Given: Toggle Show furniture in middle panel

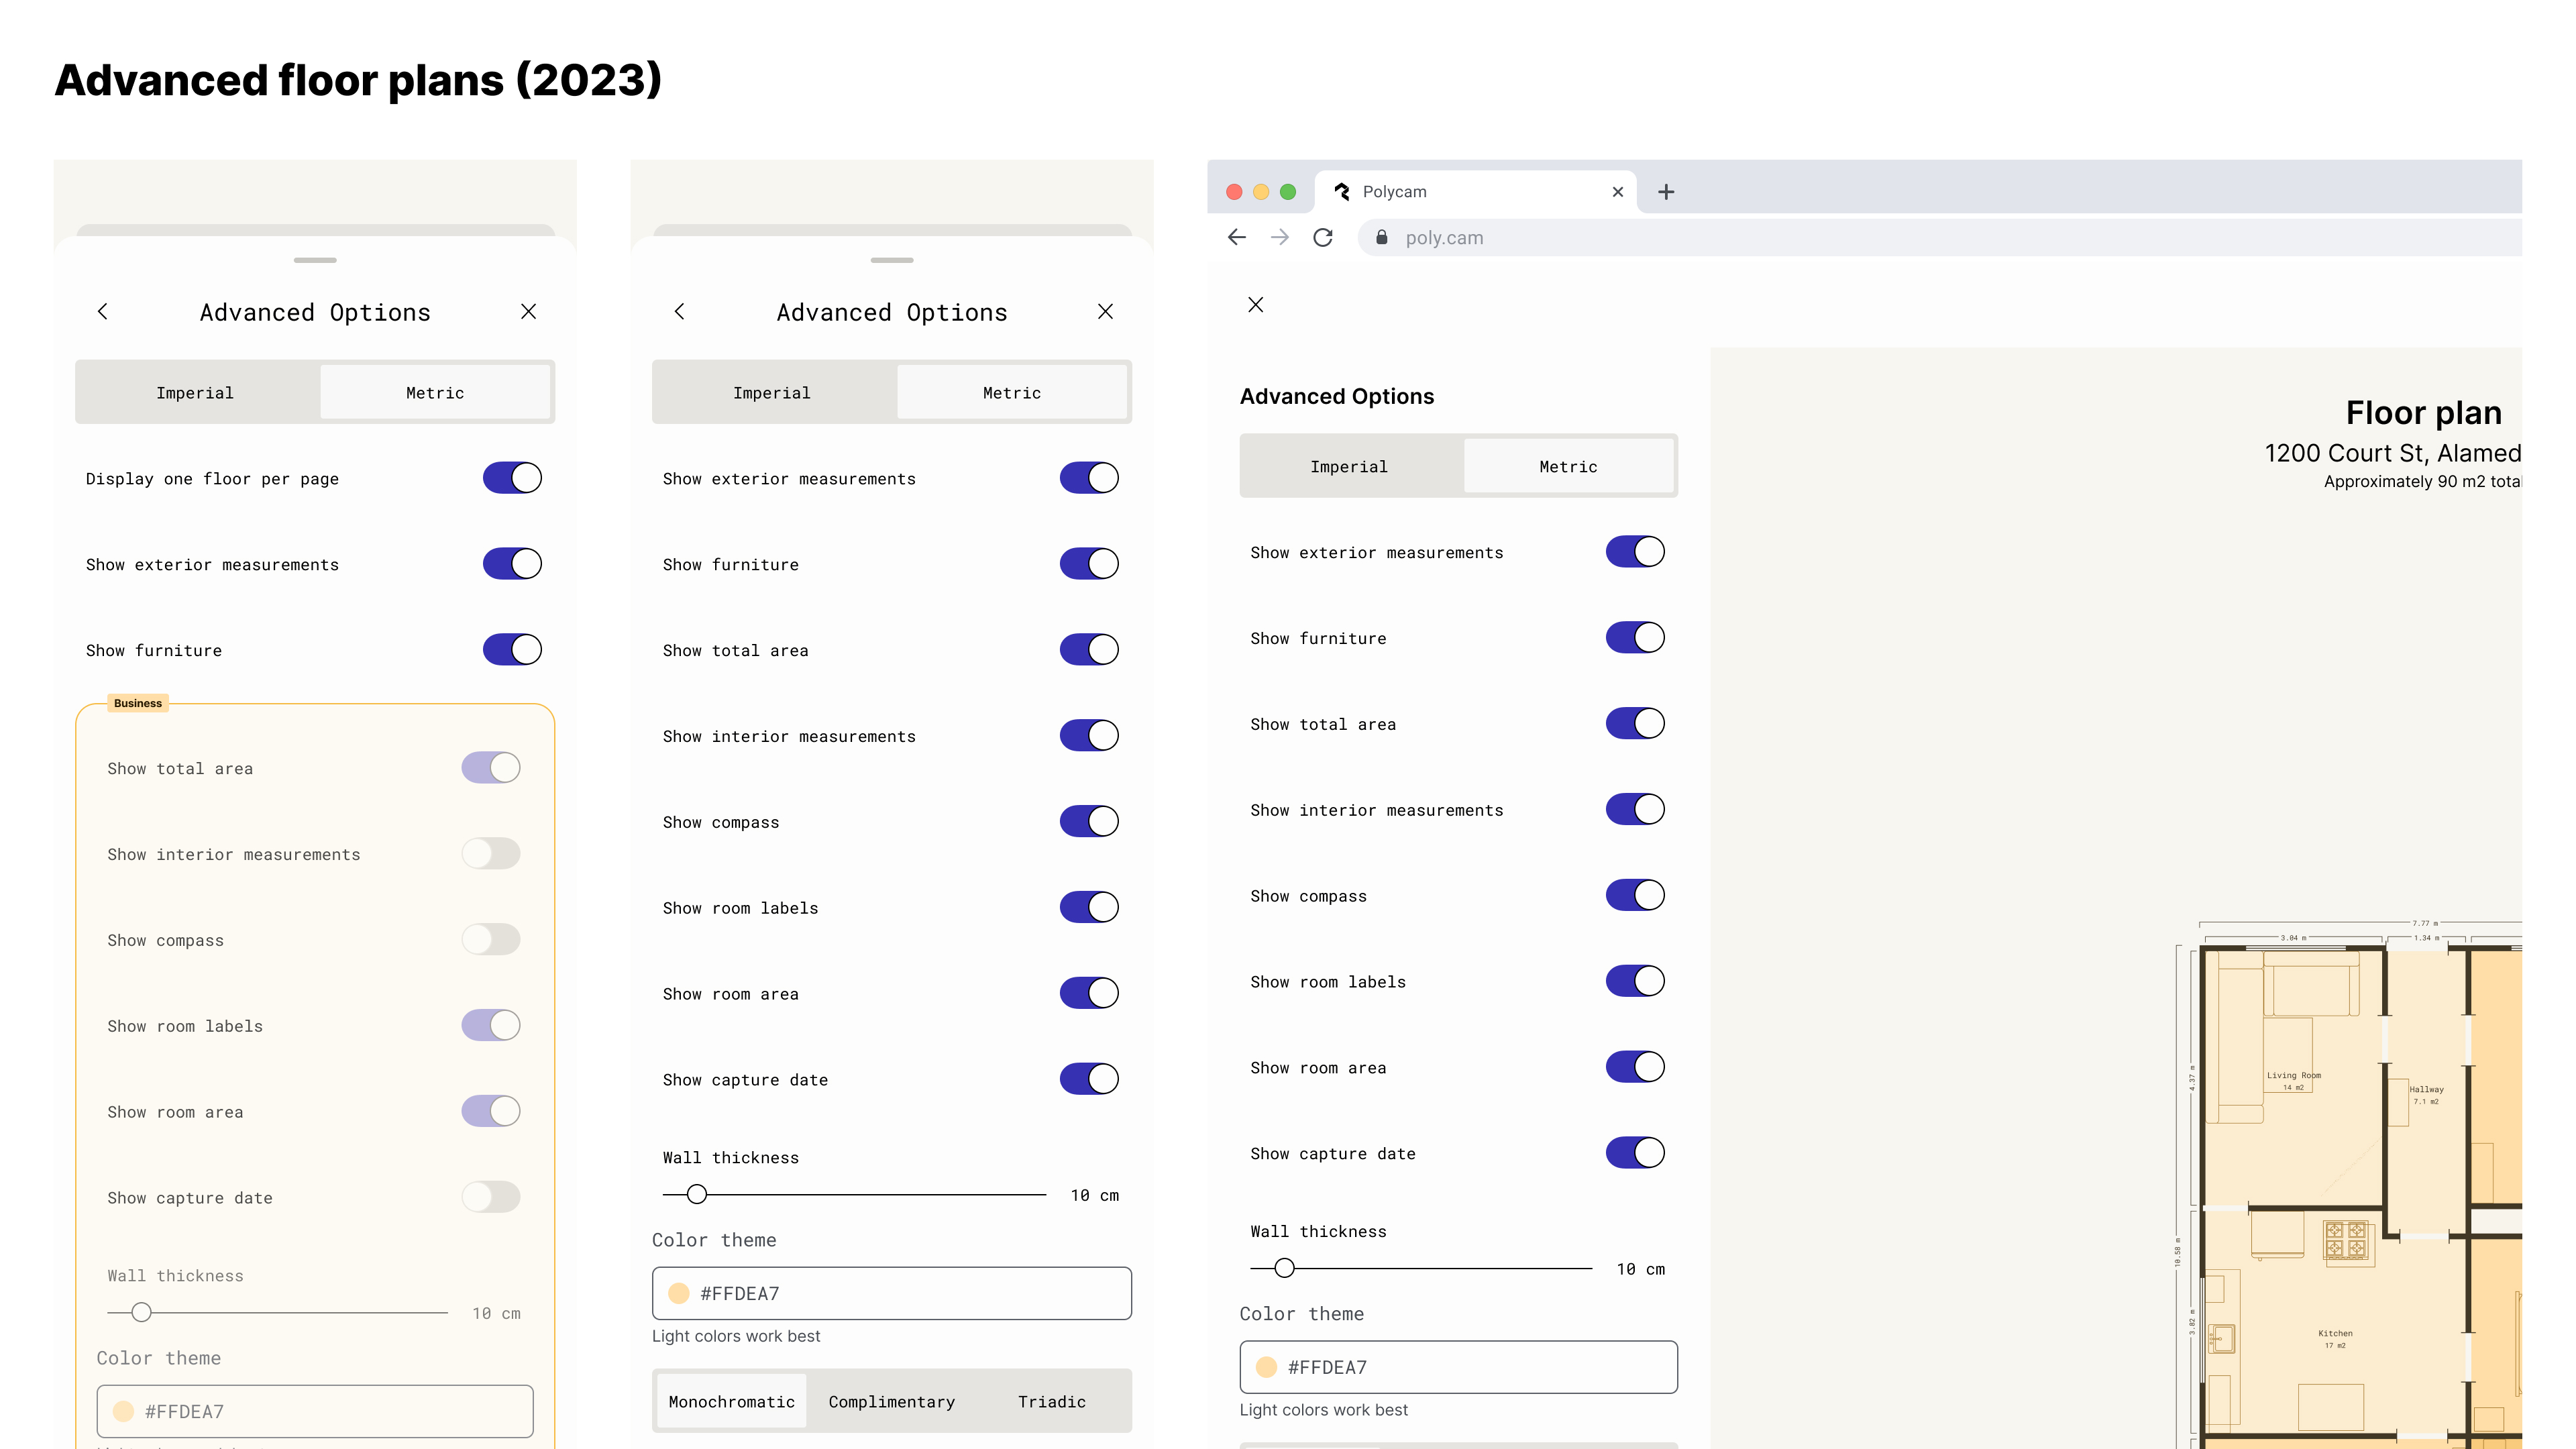Looking at the screenshot, I should pos(1089,564).
